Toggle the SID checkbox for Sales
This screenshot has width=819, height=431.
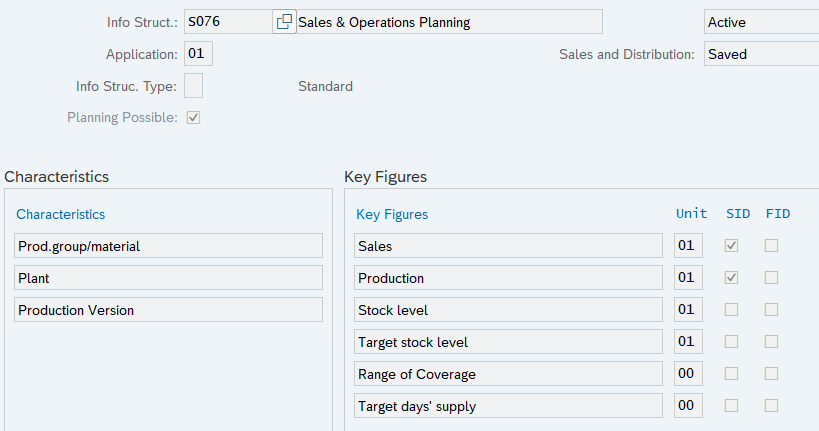tap(732, 246)
